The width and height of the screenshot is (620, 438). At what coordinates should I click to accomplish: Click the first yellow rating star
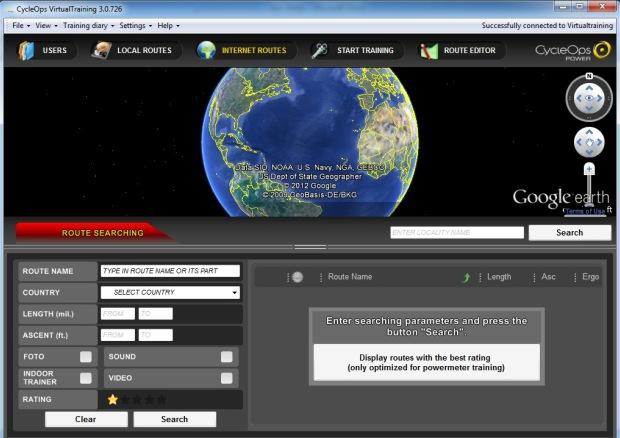pyautogui.click(x=113, y=399)
